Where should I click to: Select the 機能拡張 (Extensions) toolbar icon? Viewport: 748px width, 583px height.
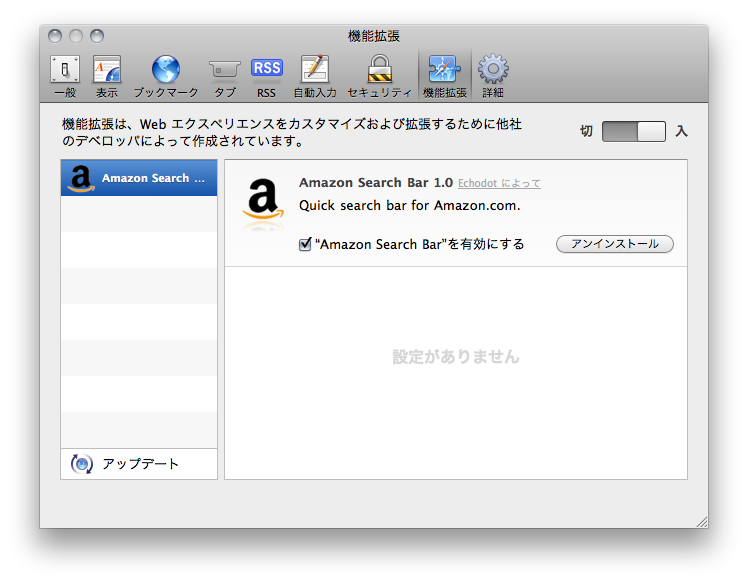coord(445,76)
